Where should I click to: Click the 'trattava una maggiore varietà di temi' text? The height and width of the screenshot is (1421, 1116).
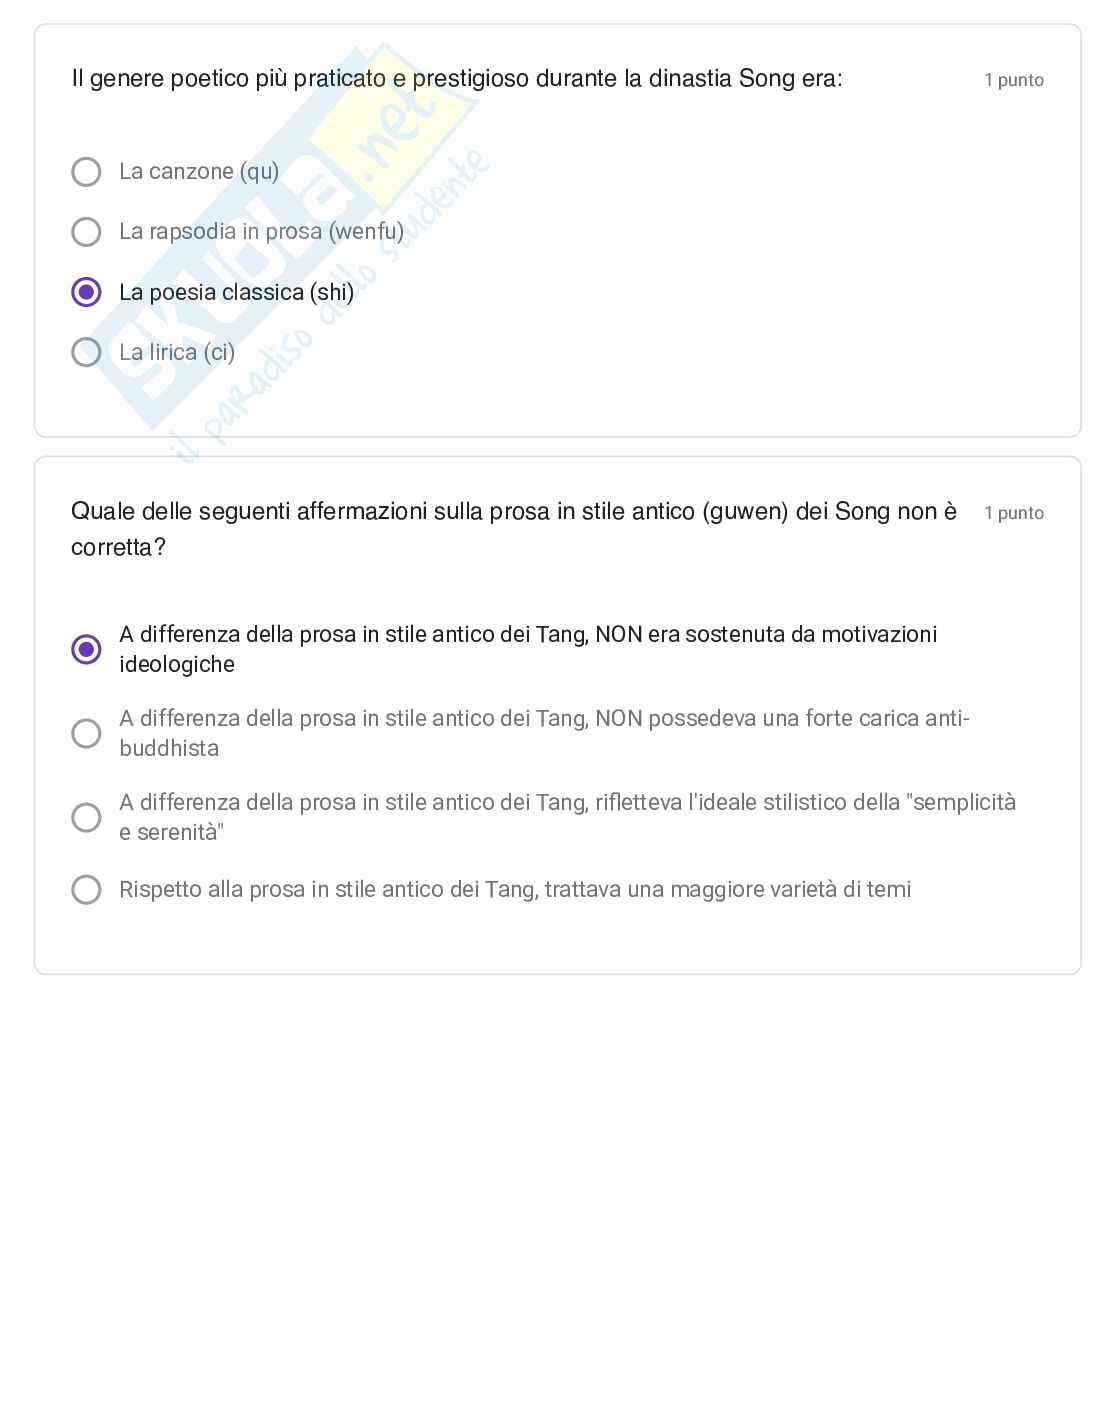(515, 890)
